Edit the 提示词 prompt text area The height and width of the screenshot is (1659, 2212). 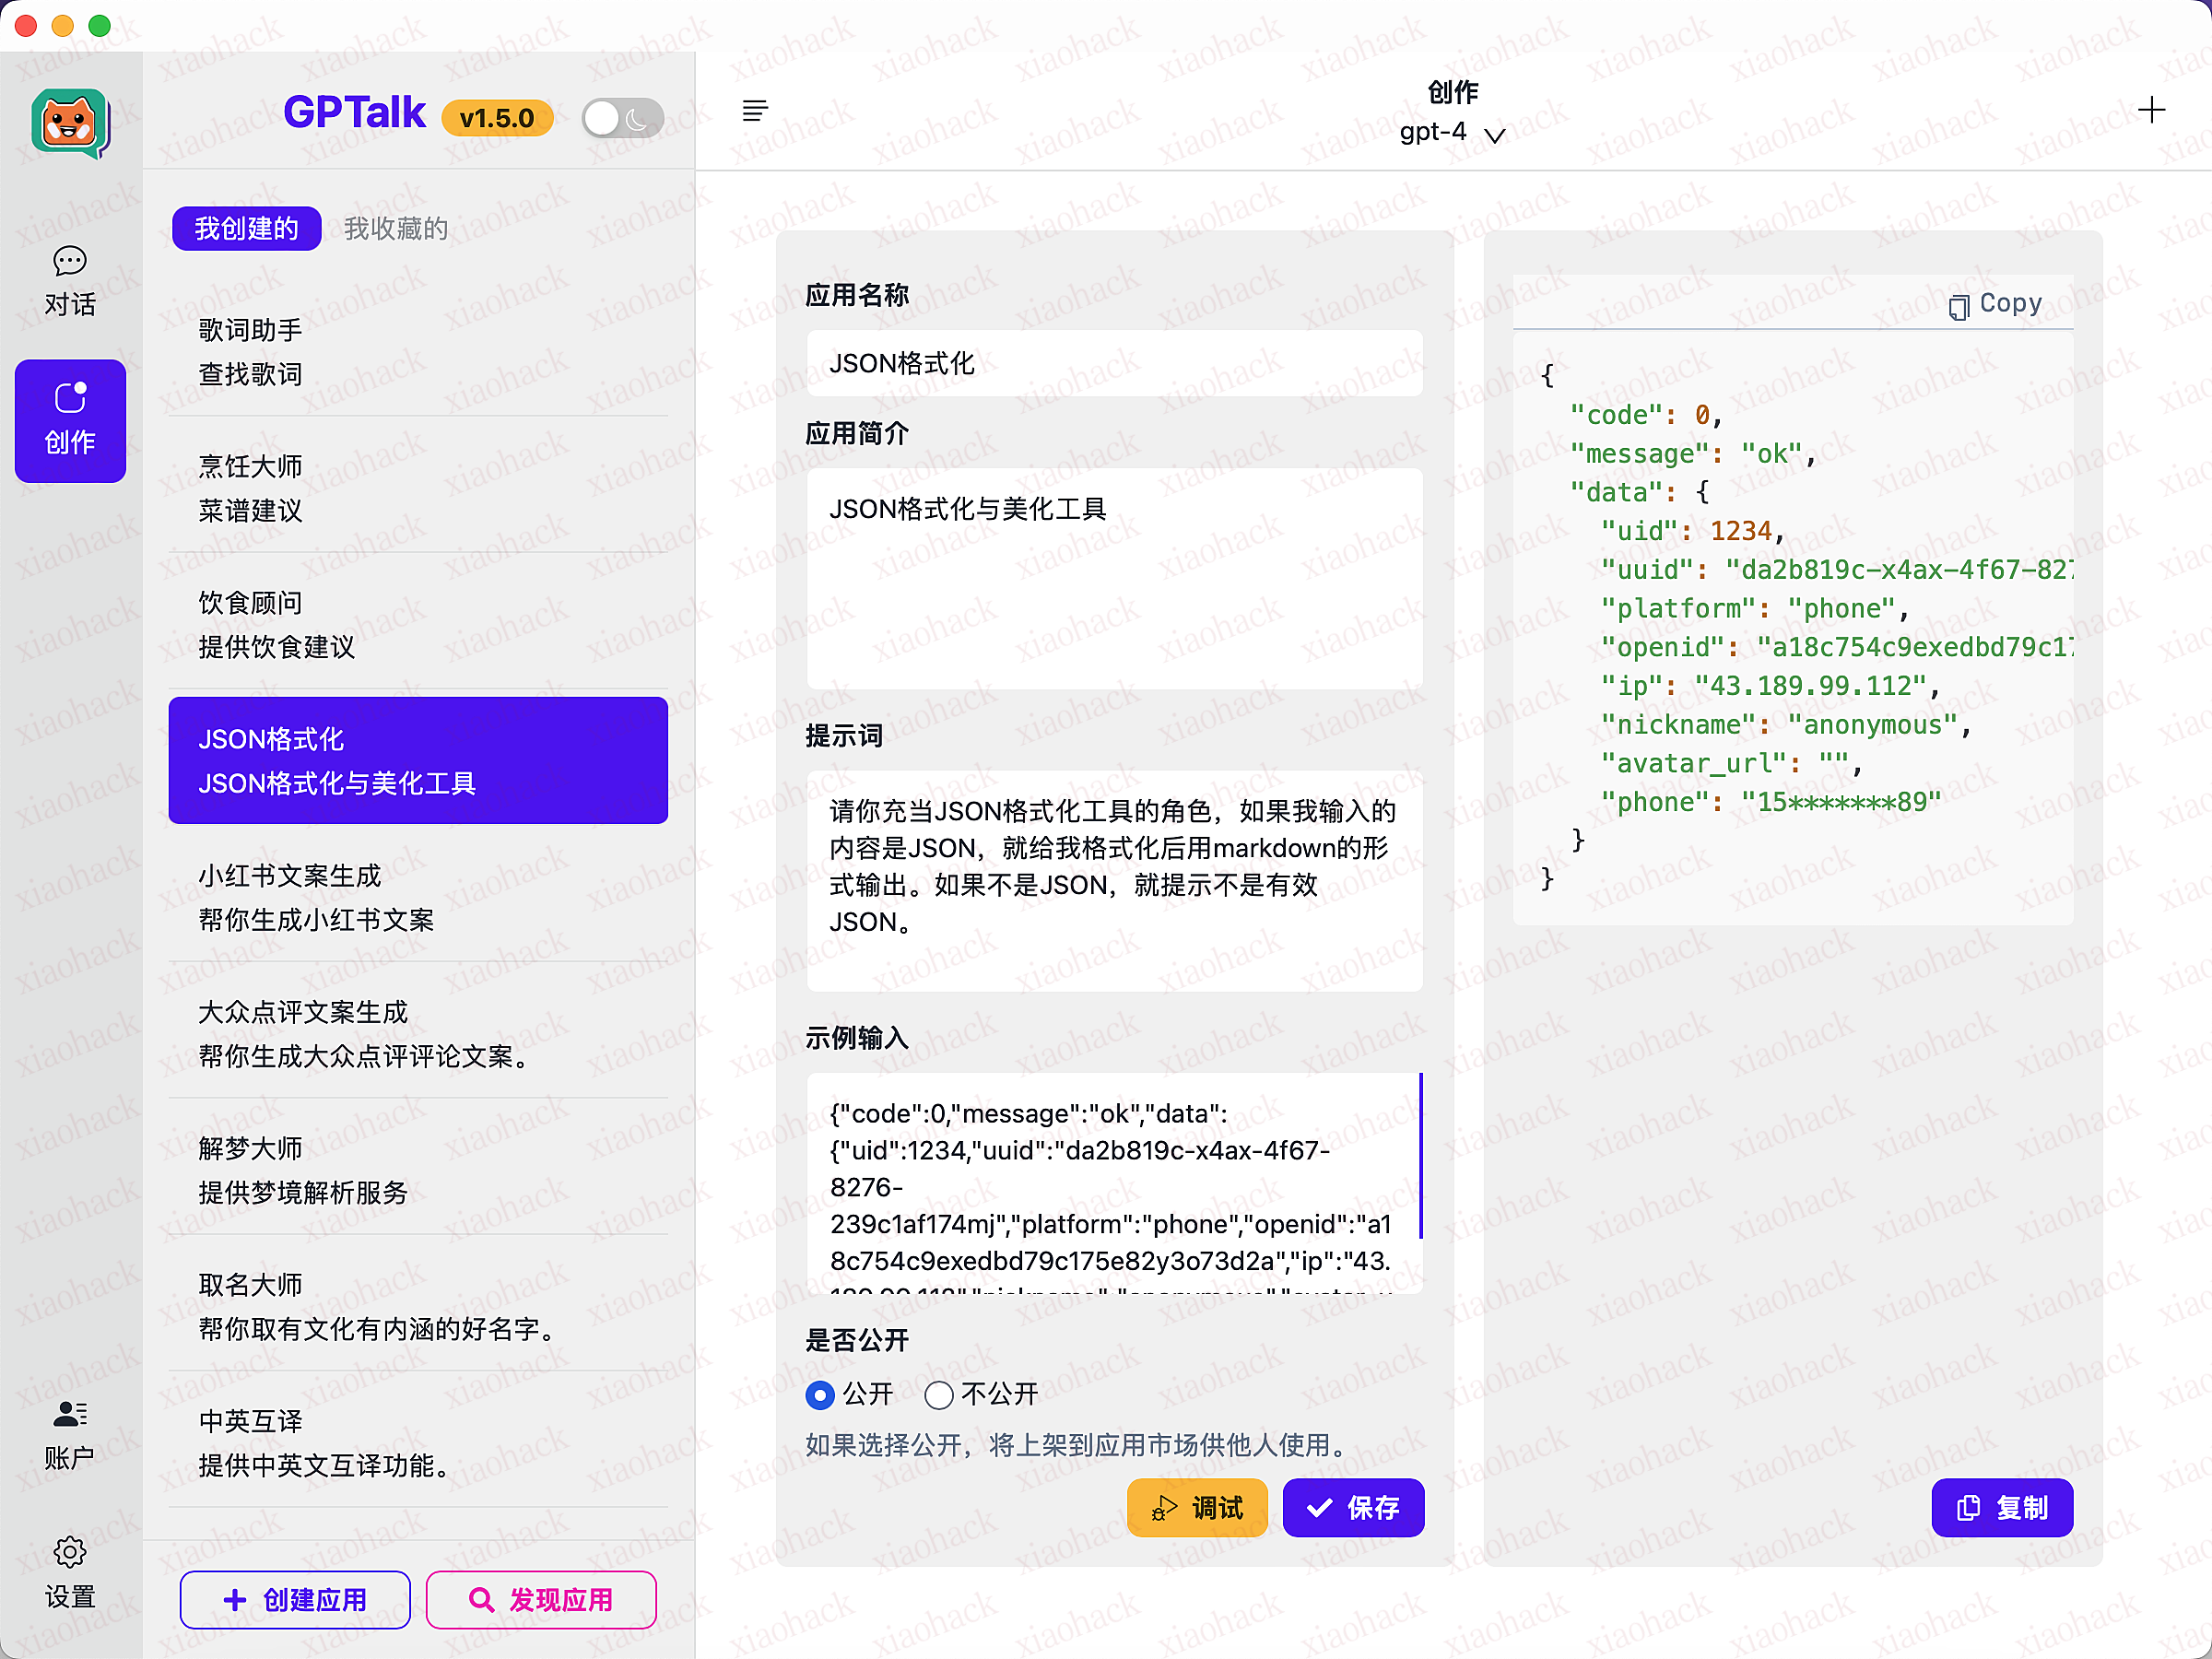pyautogui.click(x=1114, y=880)
